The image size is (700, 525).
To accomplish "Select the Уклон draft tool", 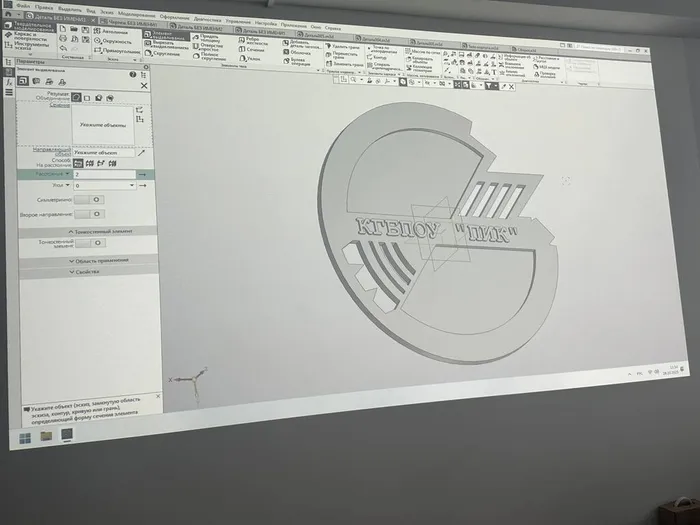I will (250, 58).
